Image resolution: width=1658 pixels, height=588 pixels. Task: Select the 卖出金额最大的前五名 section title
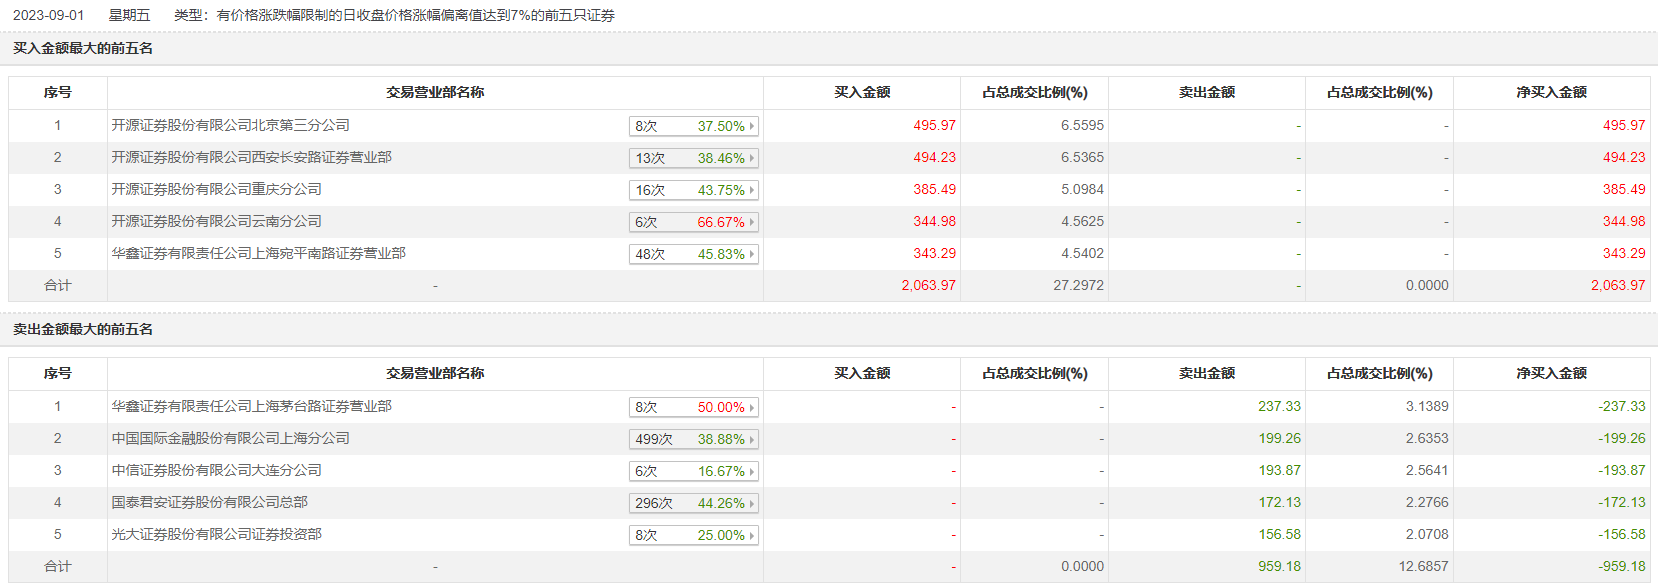[x=83, y=329]
